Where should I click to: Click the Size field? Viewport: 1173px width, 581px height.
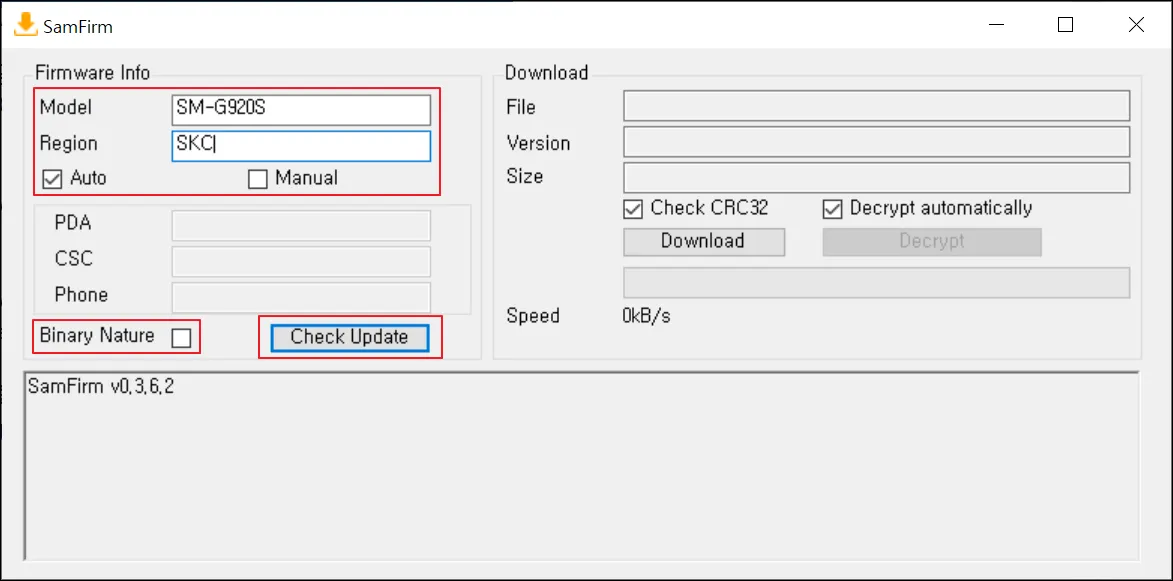click(x=876, y=178)
